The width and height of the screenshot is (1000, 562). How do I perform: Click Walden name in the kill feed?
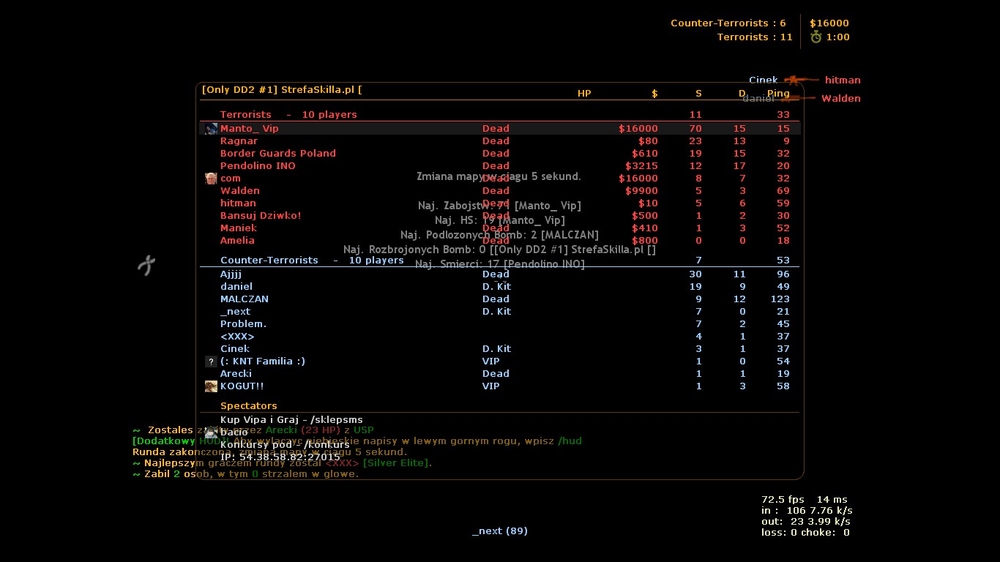point(841,98)
